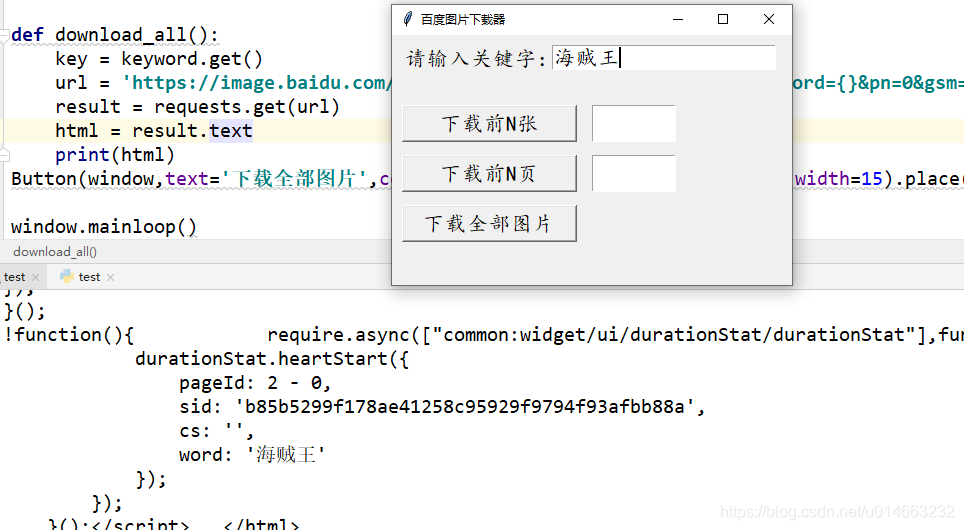Viewport: 964px width, 530px height.
Task: Click the 'result = requests.get(url)' line
Action: click(x=197, y=106)
